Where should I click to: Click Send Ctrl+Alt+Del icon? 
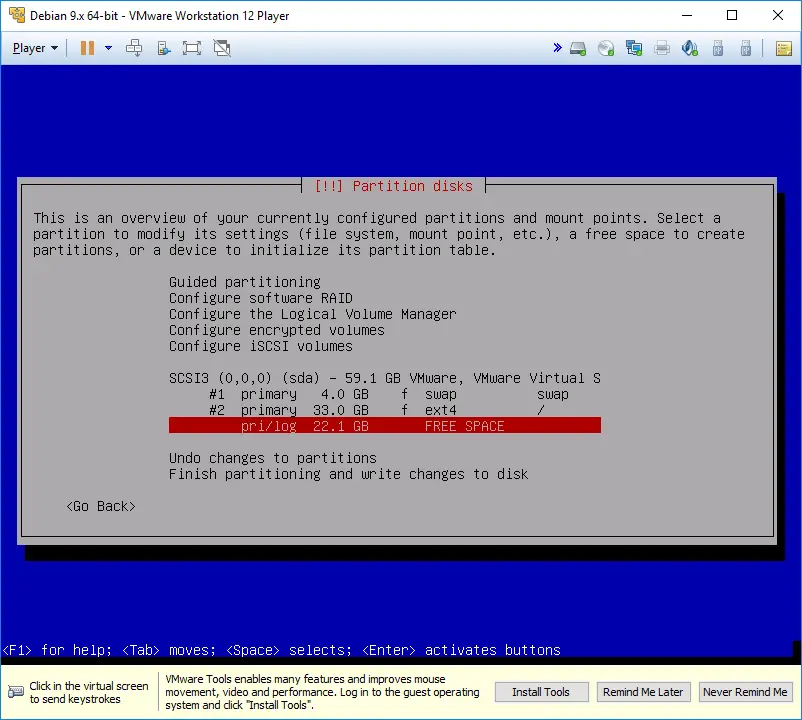pos(134,48)
